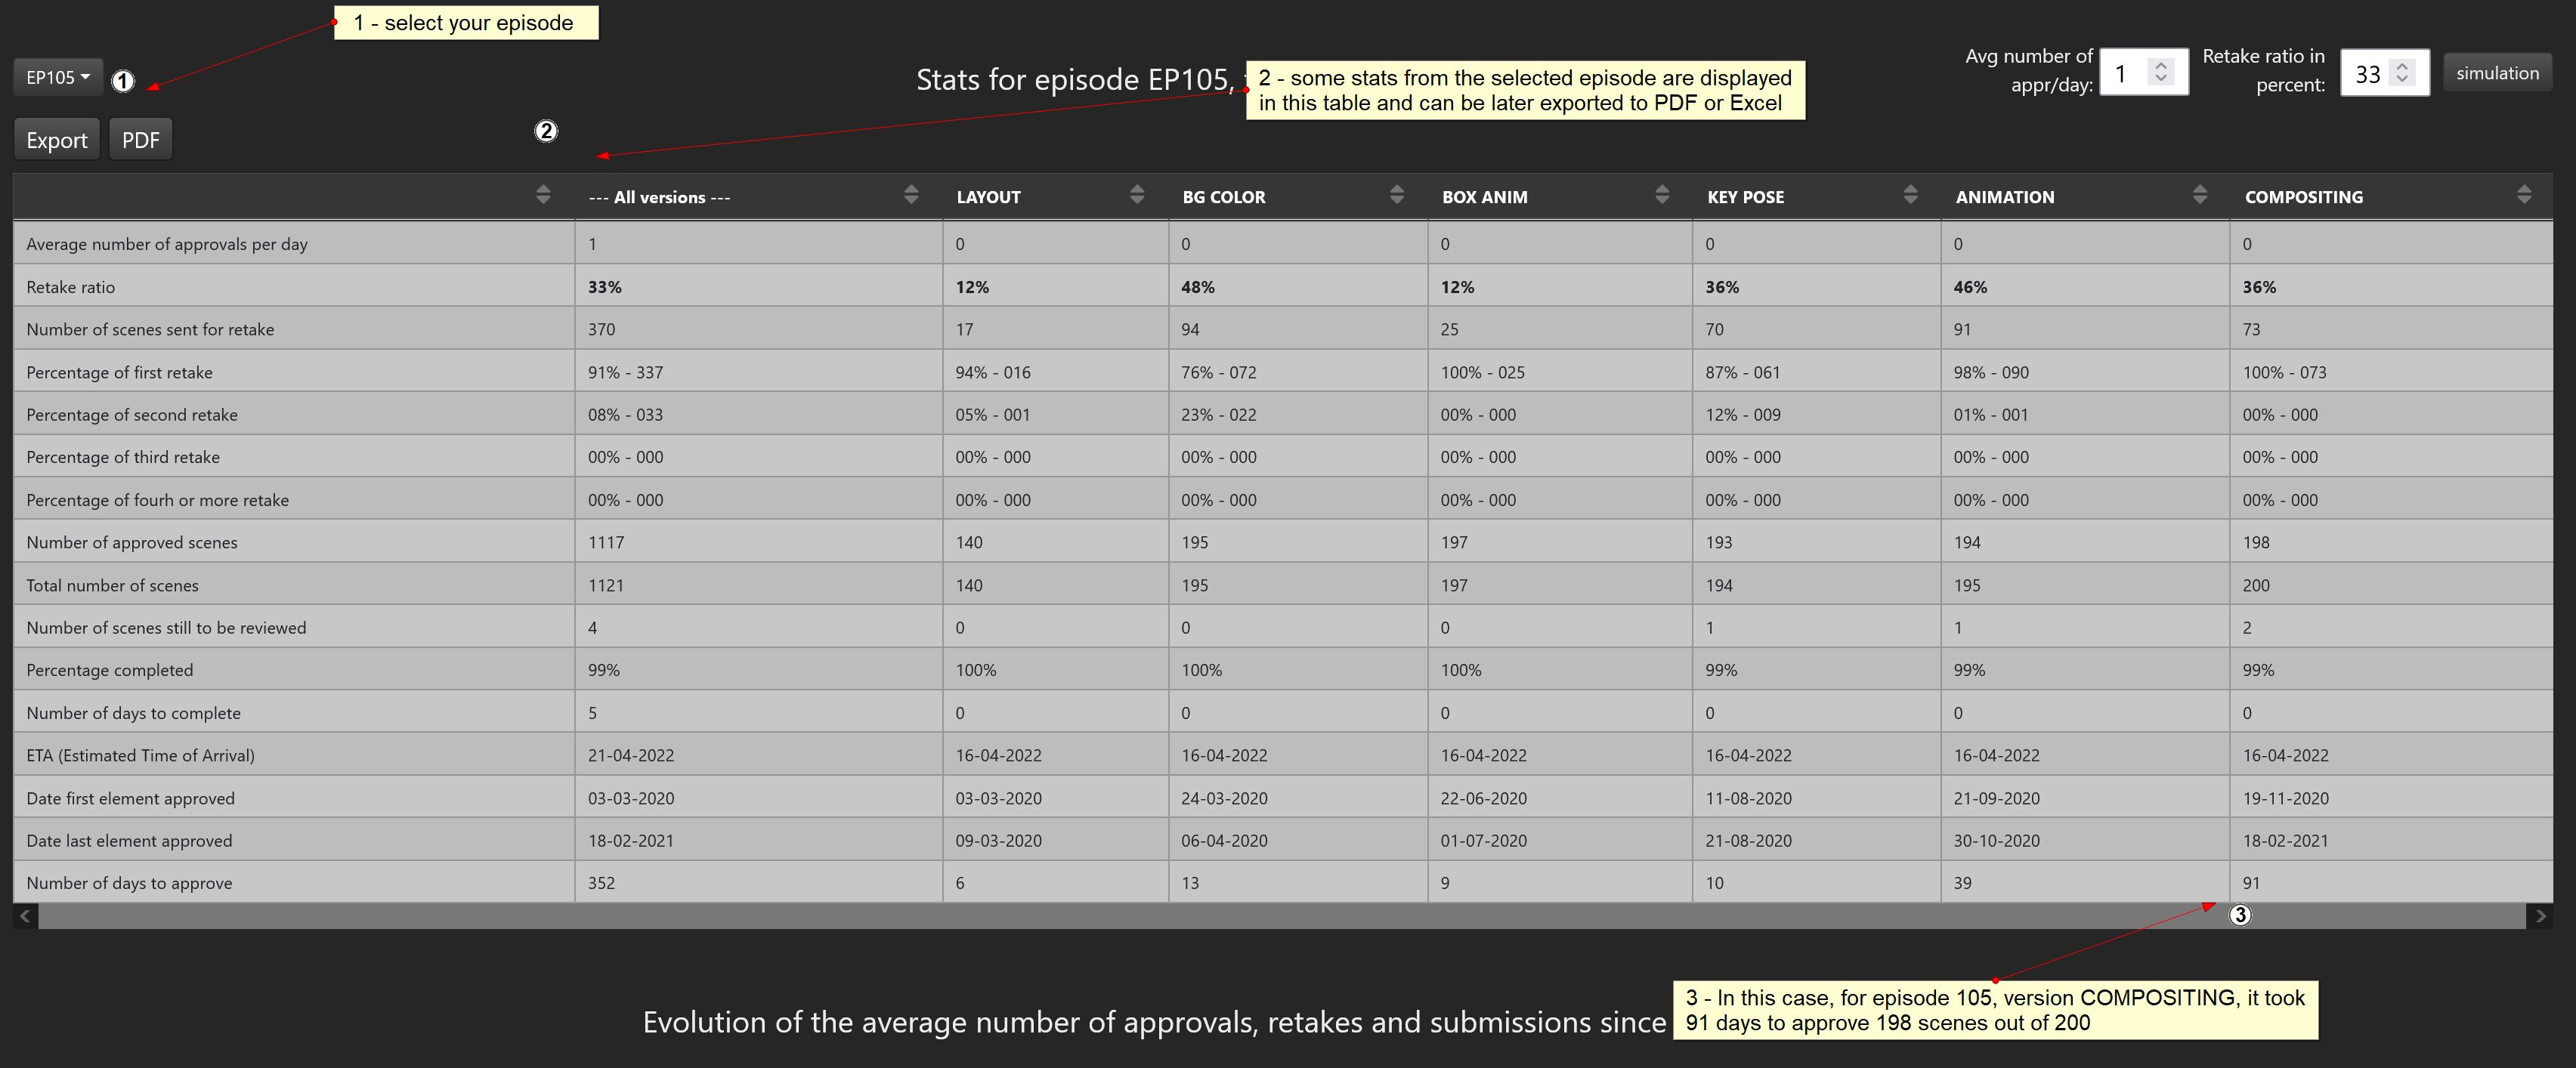Click the sort icon on COMPOSITING column
This screenshot has width=2576, height=1068.
pyautogui.click(x=2522, y=195)
